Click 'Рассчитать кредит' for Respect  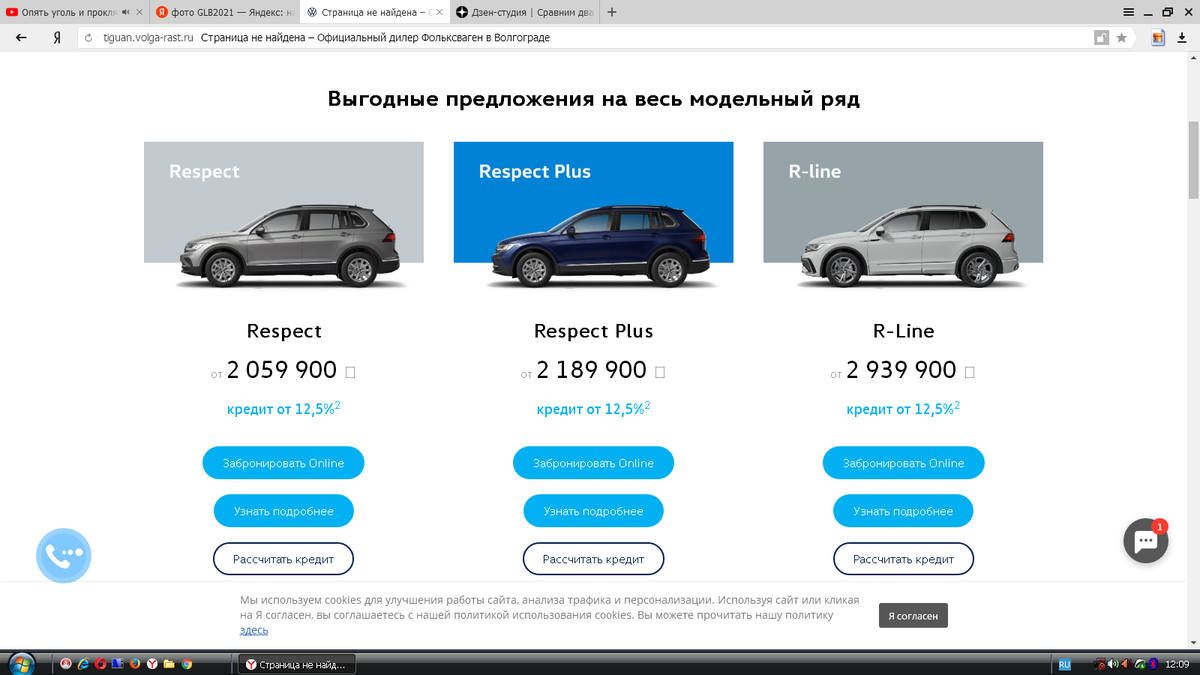[x=283, y=559]
